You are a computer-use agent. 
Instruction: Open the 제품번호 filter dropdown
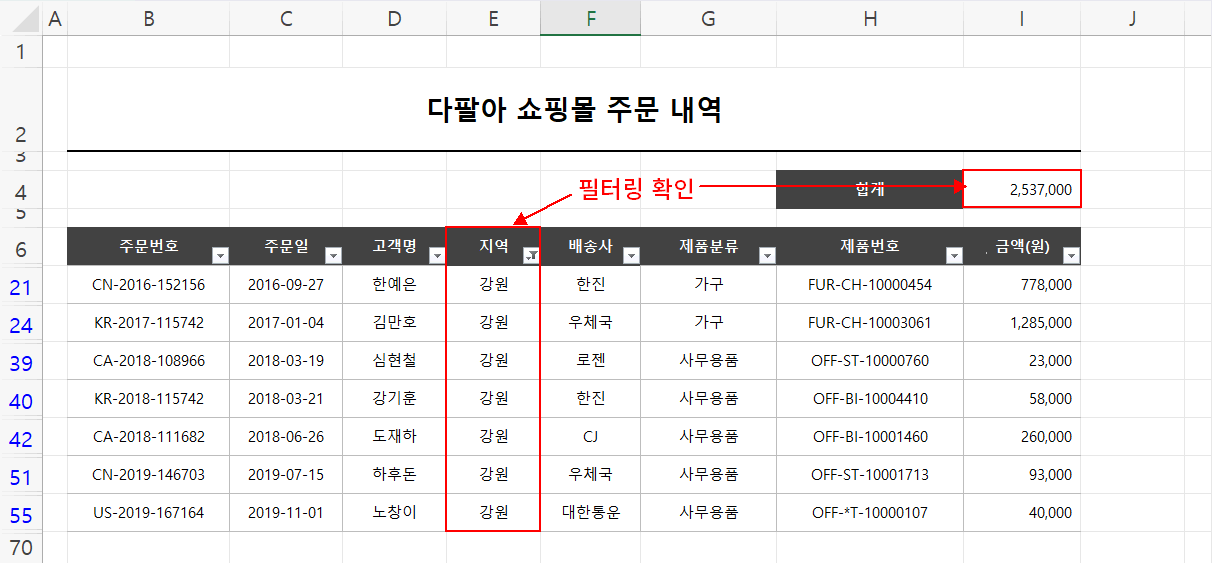click(954, 256)
